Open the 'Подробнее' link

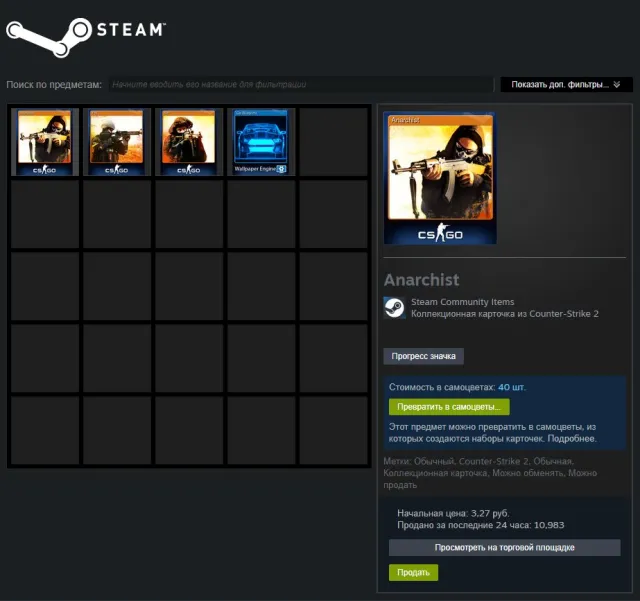tap(572, 439)
